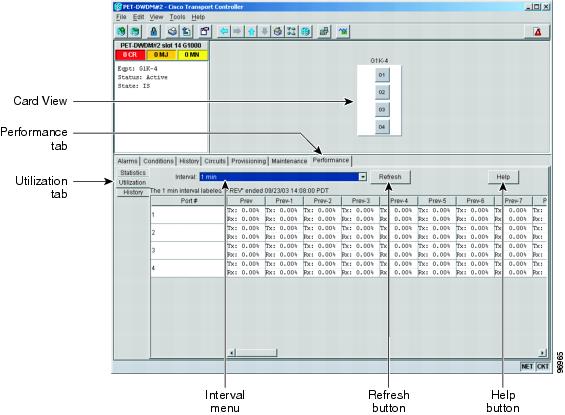This screenshot has height=415, width=565.
Task: Open the History subtab under Performance
Action: (x=133, y=192)
